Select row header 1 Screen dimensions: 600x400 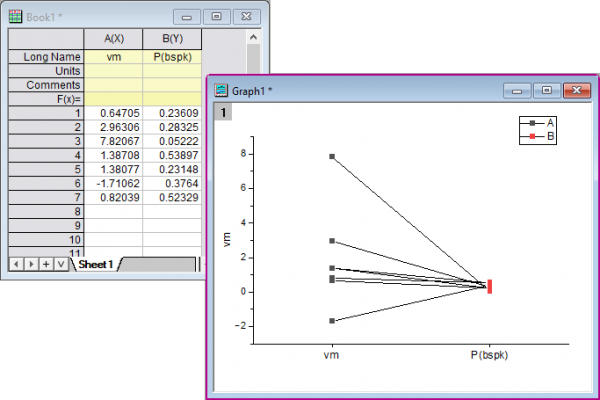[x=46, y=113]
